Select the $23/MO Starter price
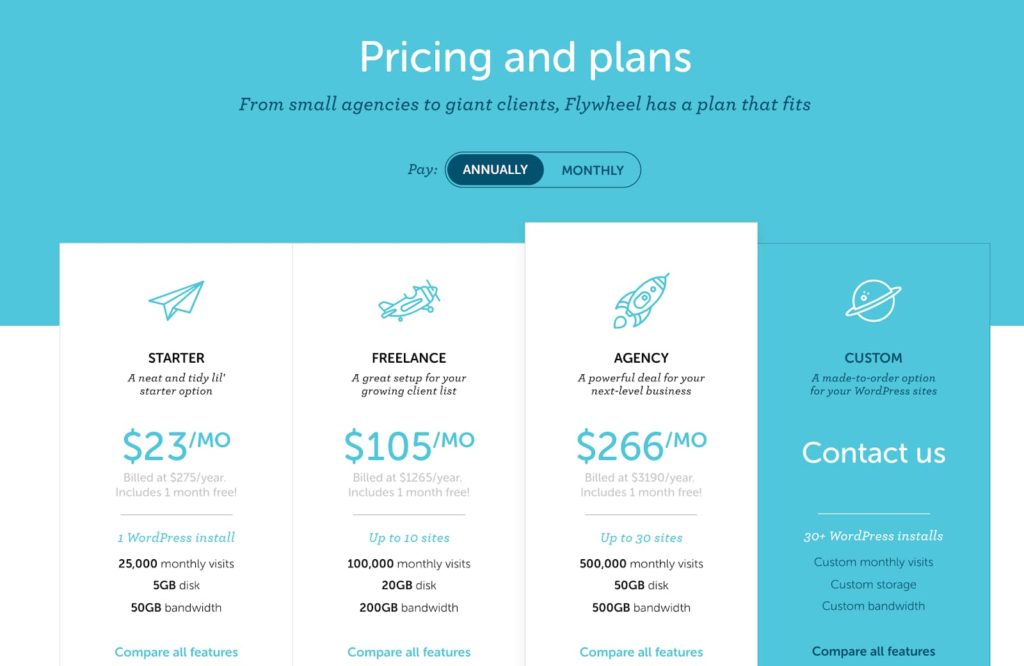This screenshot has width=1024, height=666. coord(176,446)
